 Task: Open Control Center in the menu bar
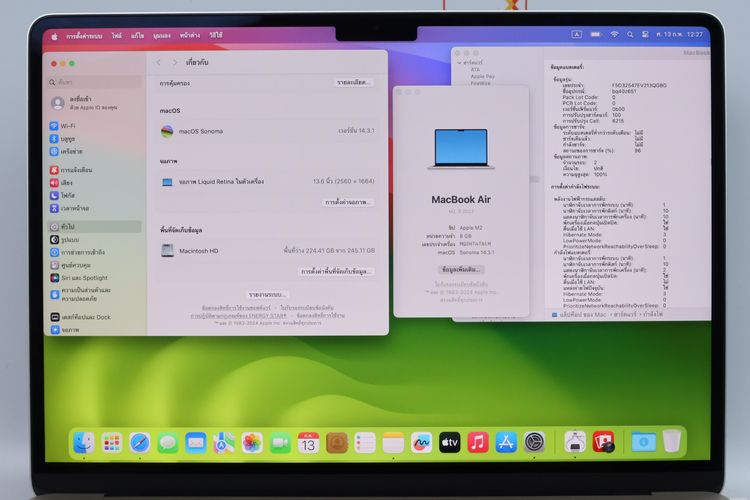click(645, 34)
